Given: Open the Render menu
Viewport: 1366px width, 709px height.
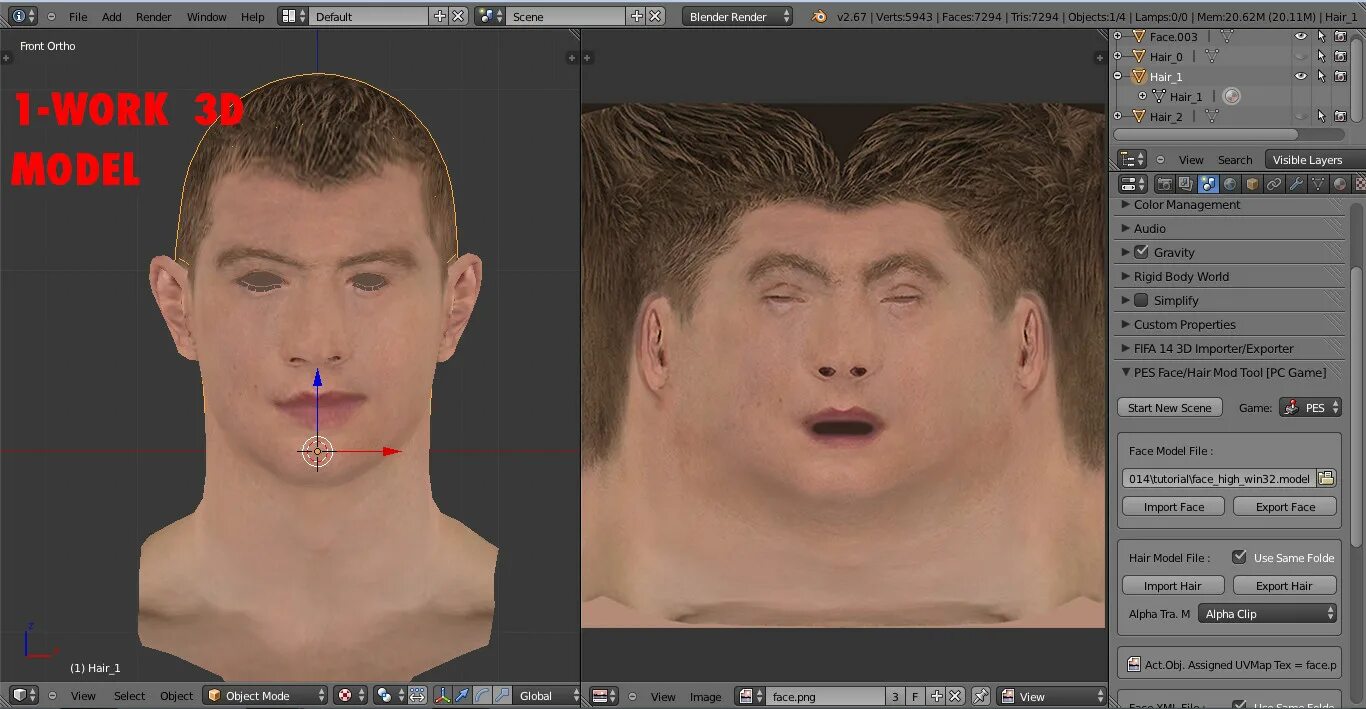Looking at the screenshot, I should click(x=154, y=17).
